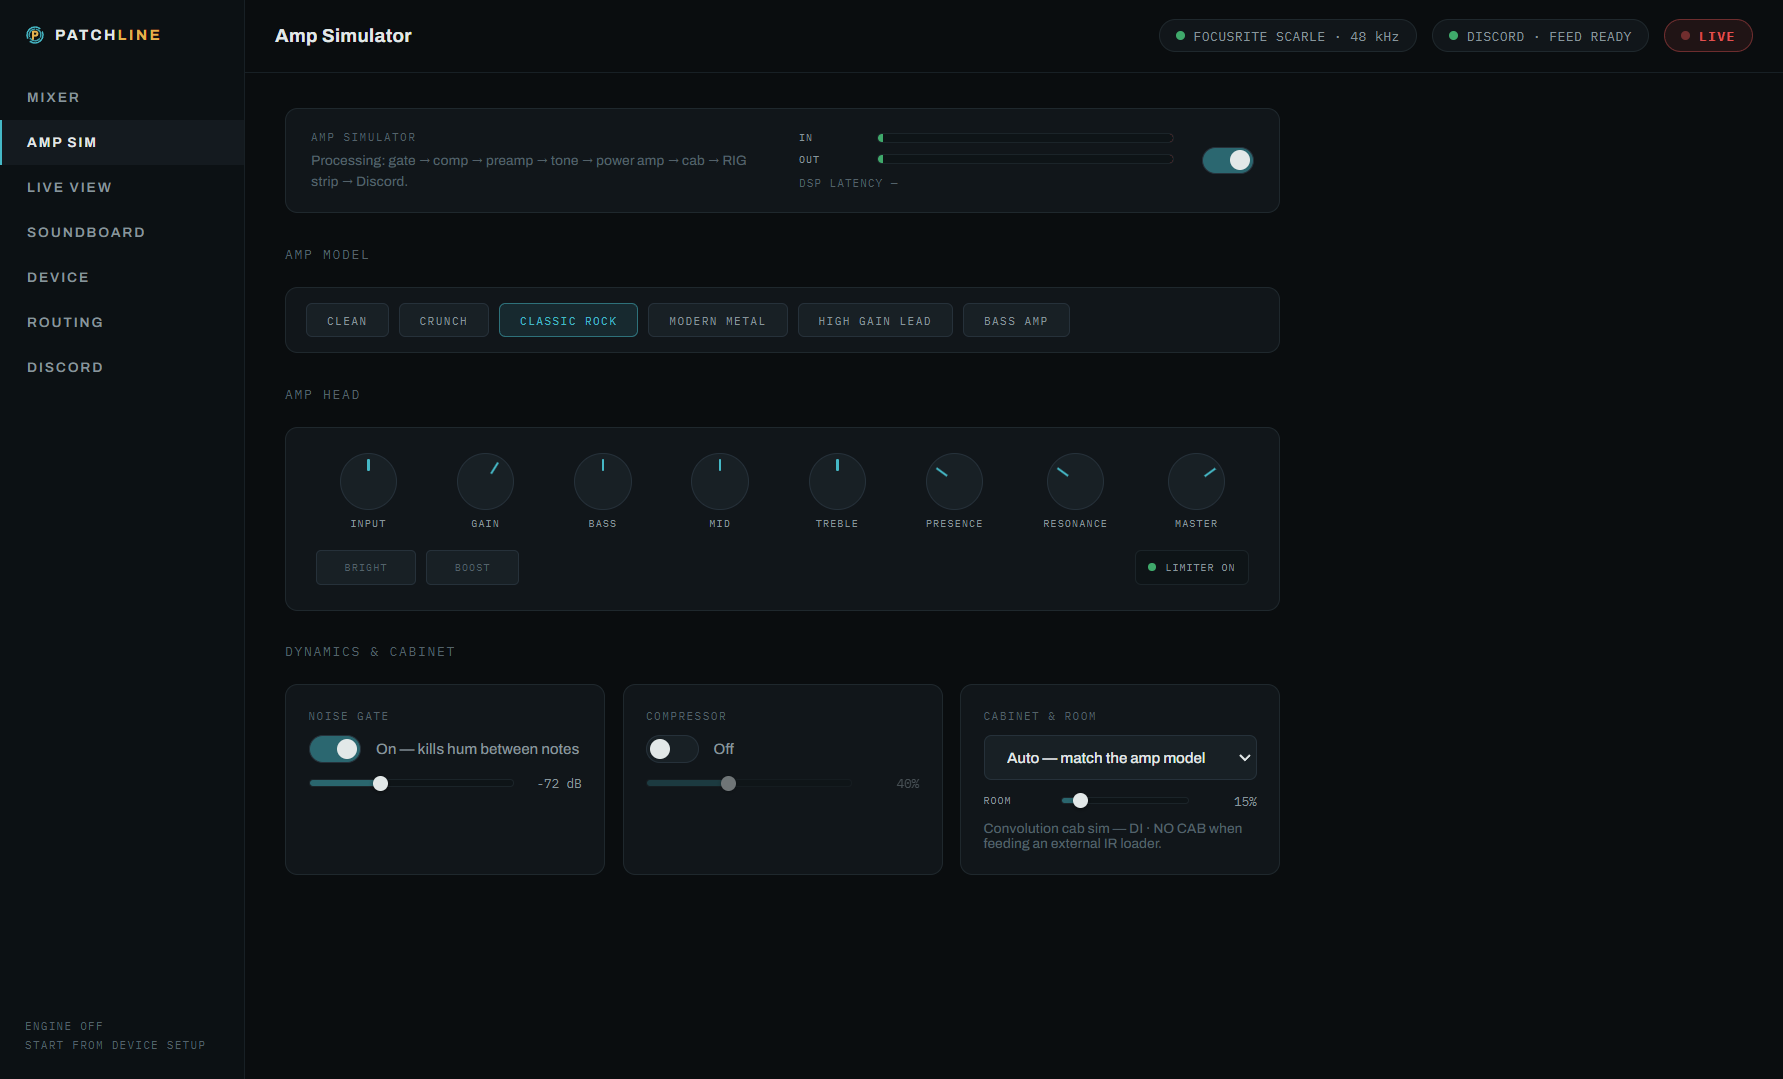The image size is (1783, 1079).
Task: Click the Bass knob
Action: click(x=603, y=481)
